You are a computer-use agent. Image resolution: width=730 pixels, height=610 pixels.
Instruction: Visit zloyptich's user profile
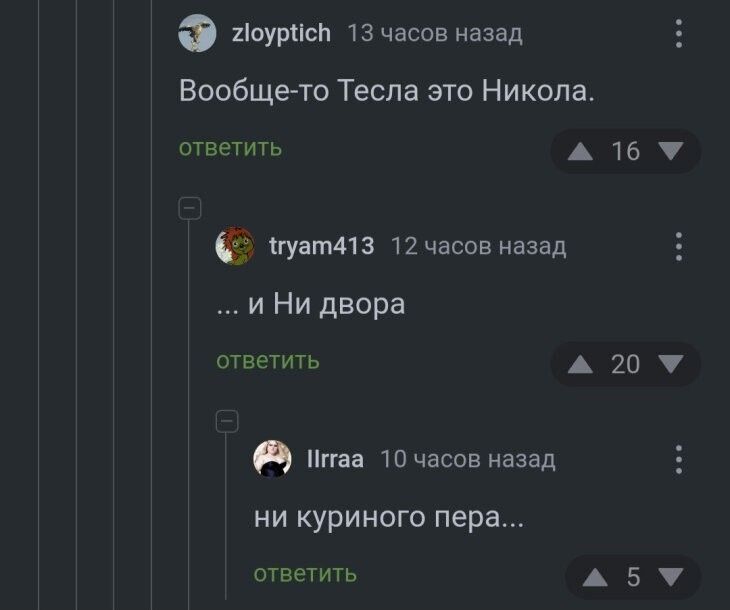point(281,34)
